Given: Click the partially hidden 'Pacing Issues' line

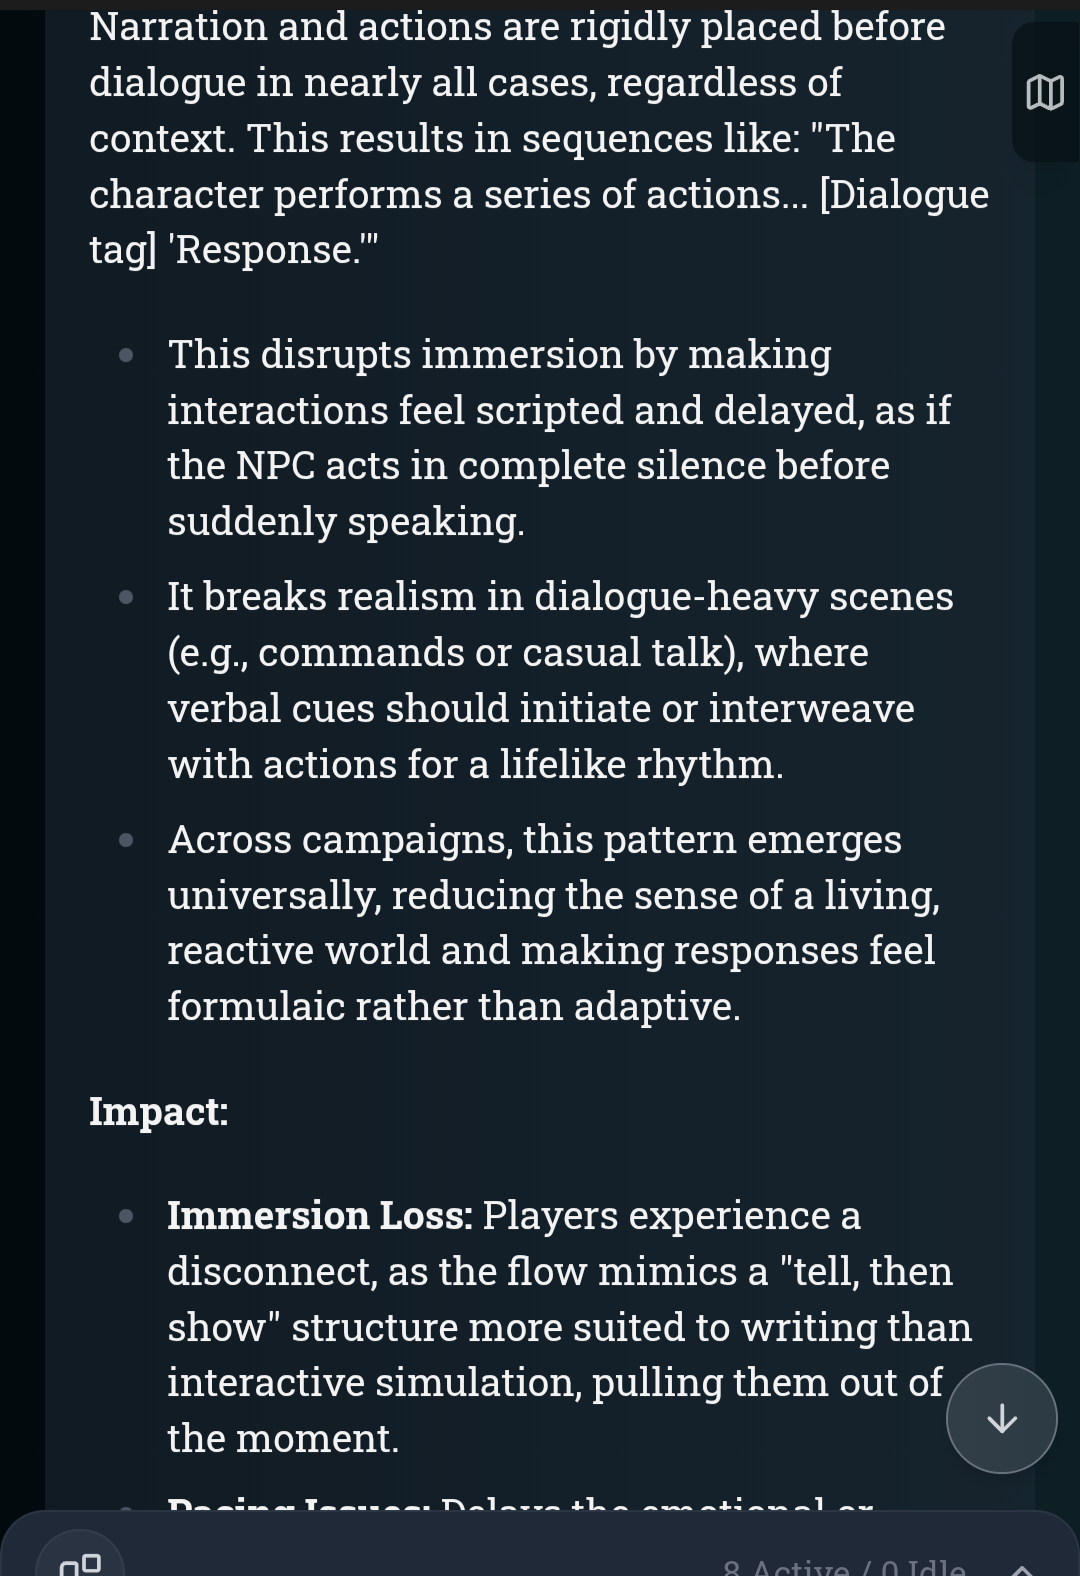Looking at the screenshot, I should click(520, 1502).
